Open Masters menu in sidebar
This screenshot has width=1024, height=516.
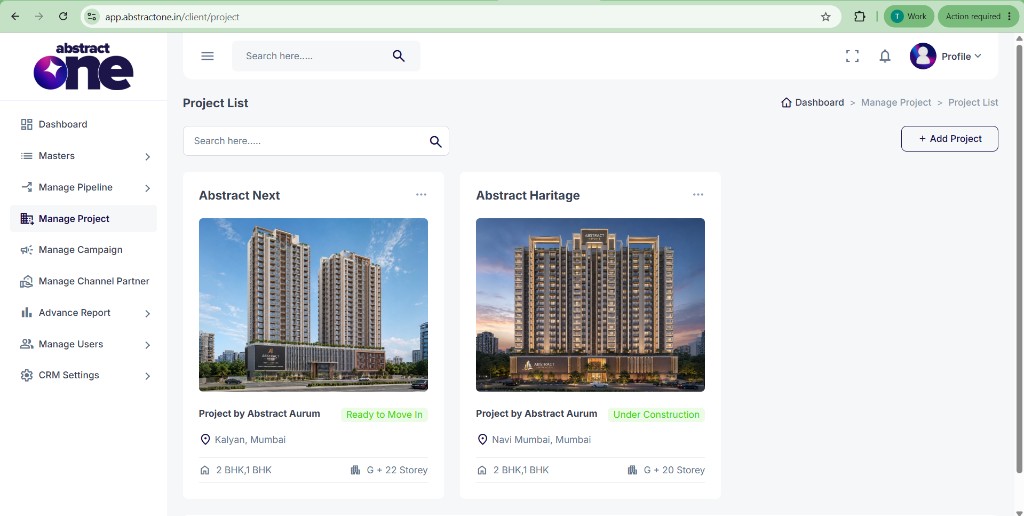(x=57, y=155)
